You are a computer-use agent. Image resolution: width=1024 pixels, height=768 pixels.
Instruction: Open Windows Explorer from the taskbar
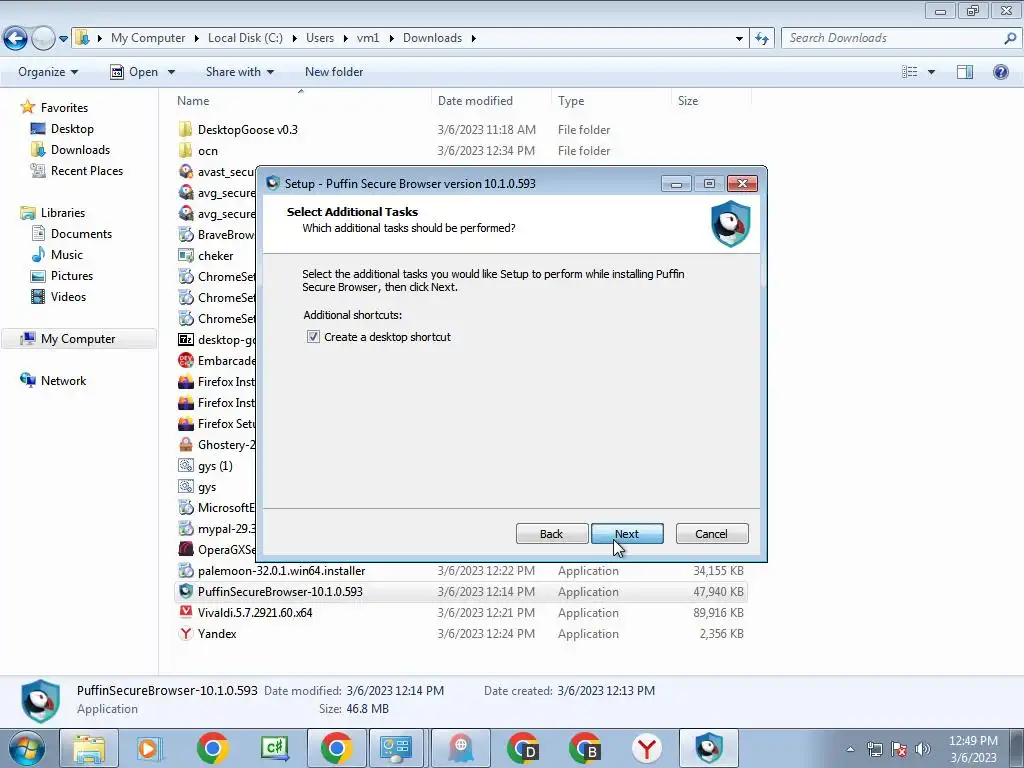[89, 748]
